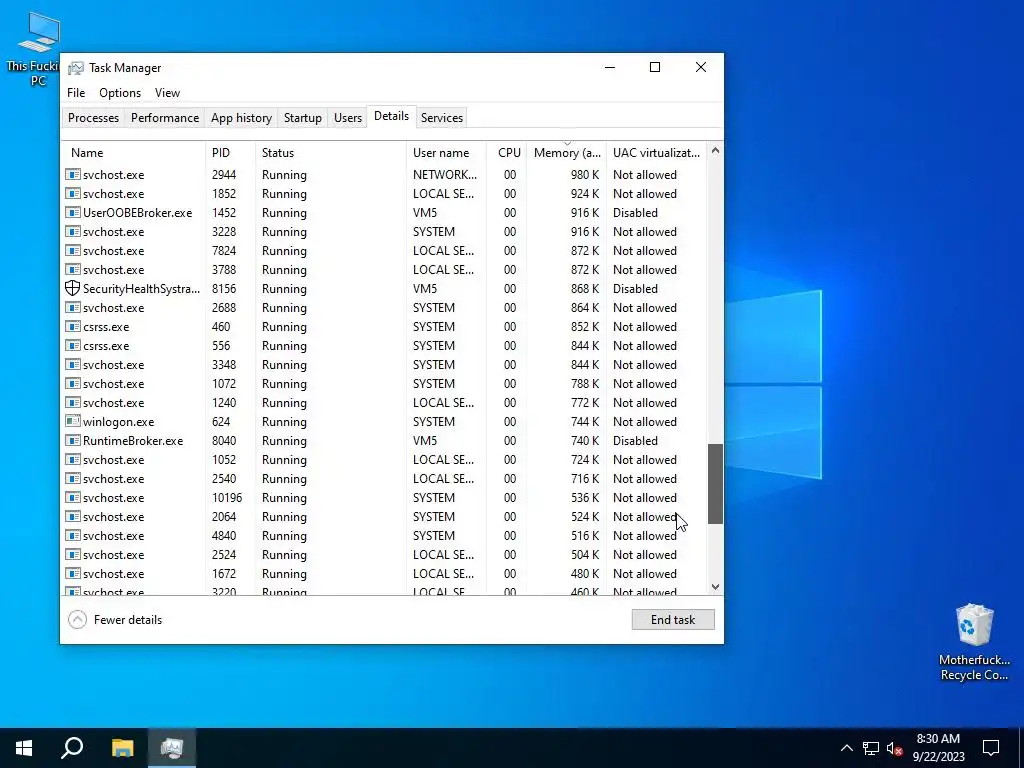The height and width of the screenshot is (768, 1024).
Task: Select the RuntimeBroker.exe process name
Action: click(133, 441)
